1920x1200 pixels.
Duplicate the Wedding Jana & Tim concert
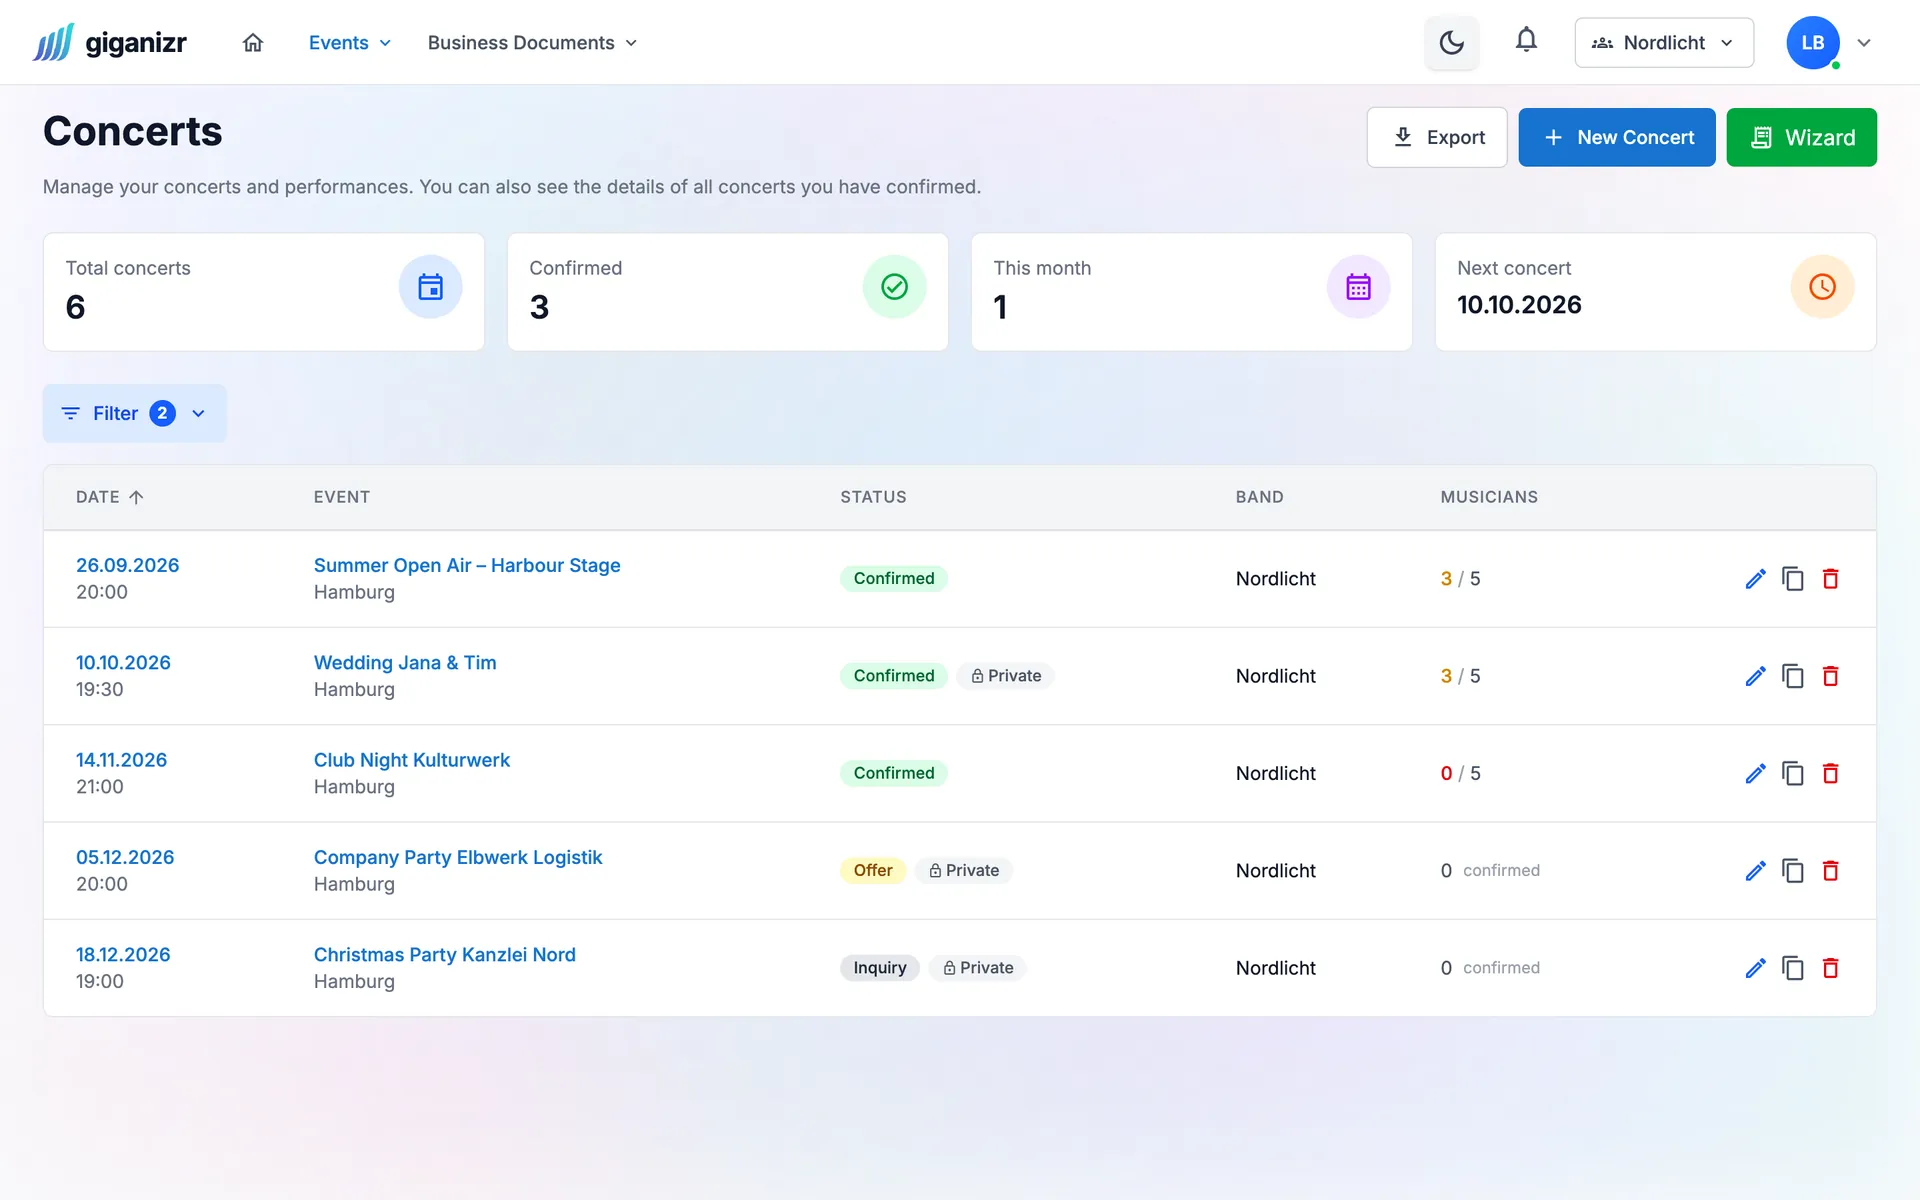tap(1793, 676)
